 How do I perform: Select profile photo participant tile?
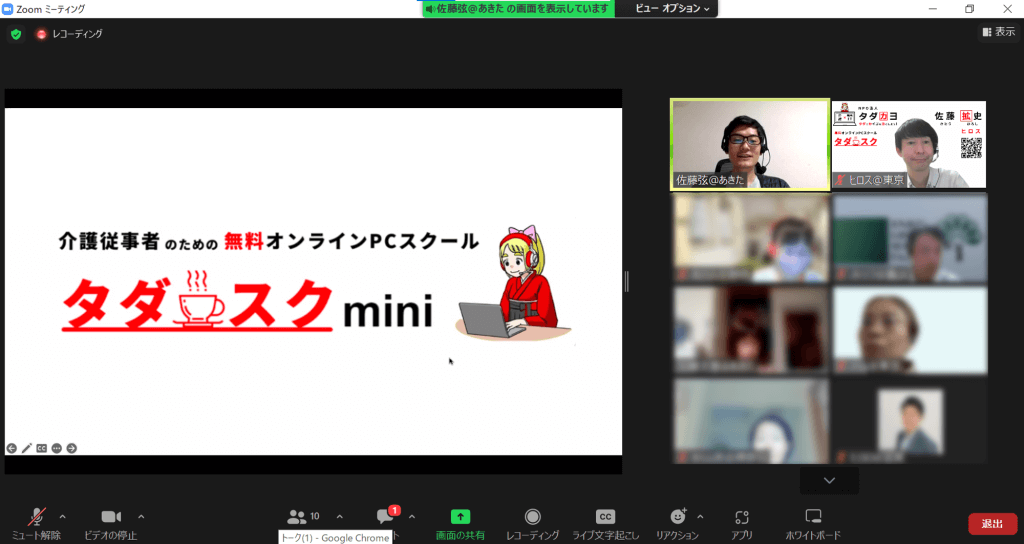pyautogui.click(x=910, y=421)
